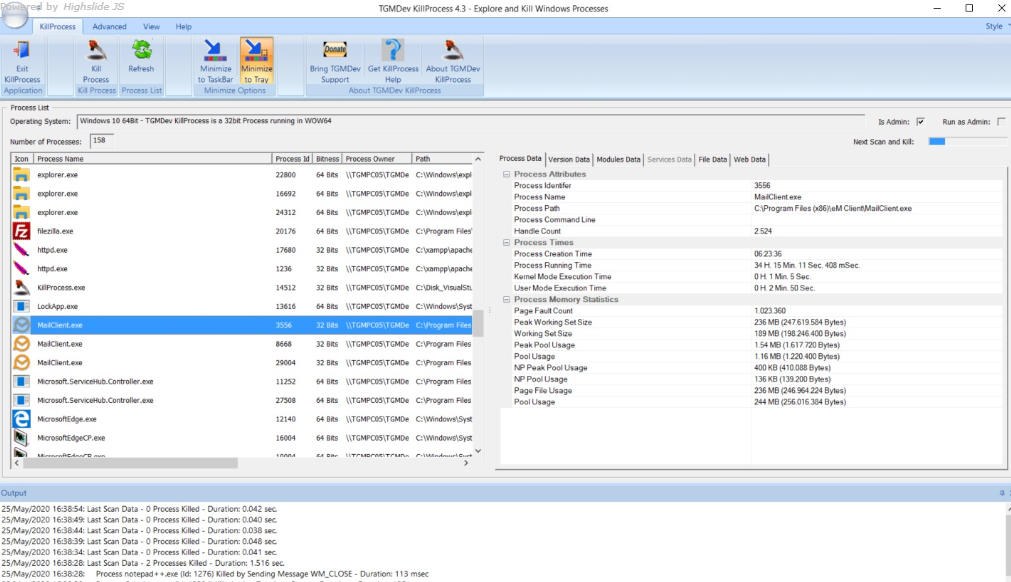1011x582 pixels.
Task: Sort by the Process Owner column header
Action: [x=377, y=159]
